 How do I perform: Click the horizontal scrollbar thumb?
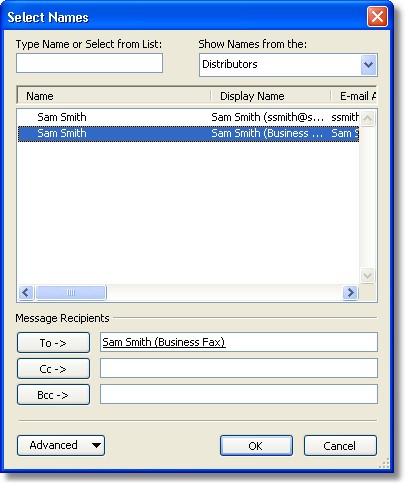coord(71,293)
